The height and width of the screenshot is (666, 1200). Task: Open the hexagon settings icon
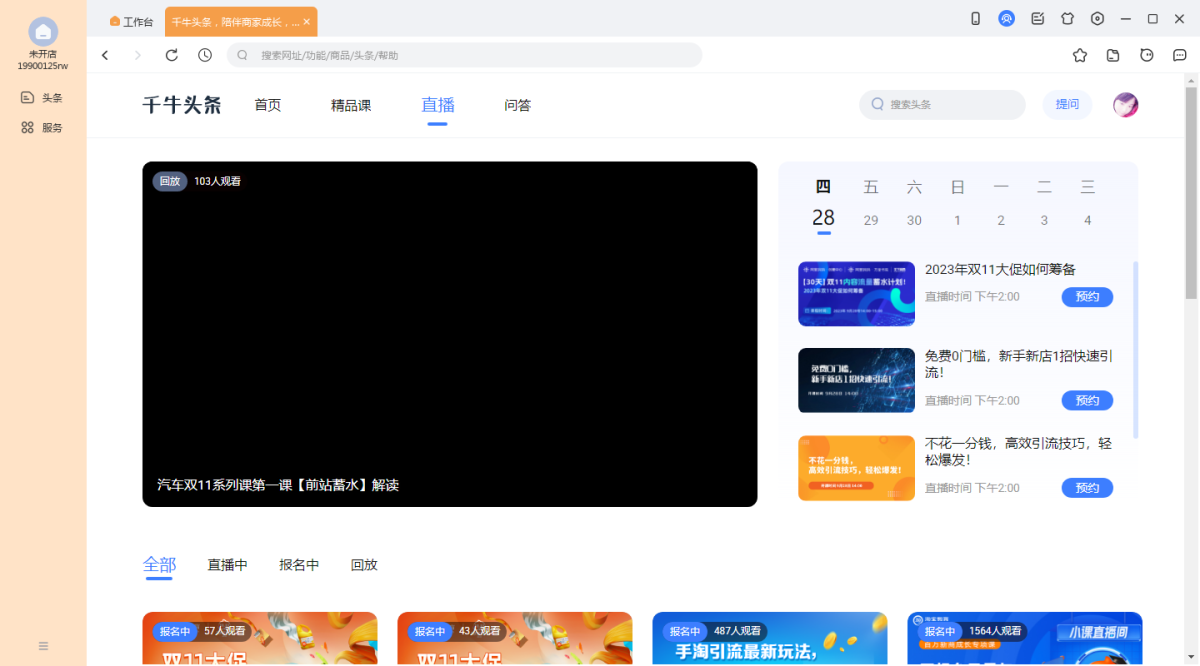1097,19
